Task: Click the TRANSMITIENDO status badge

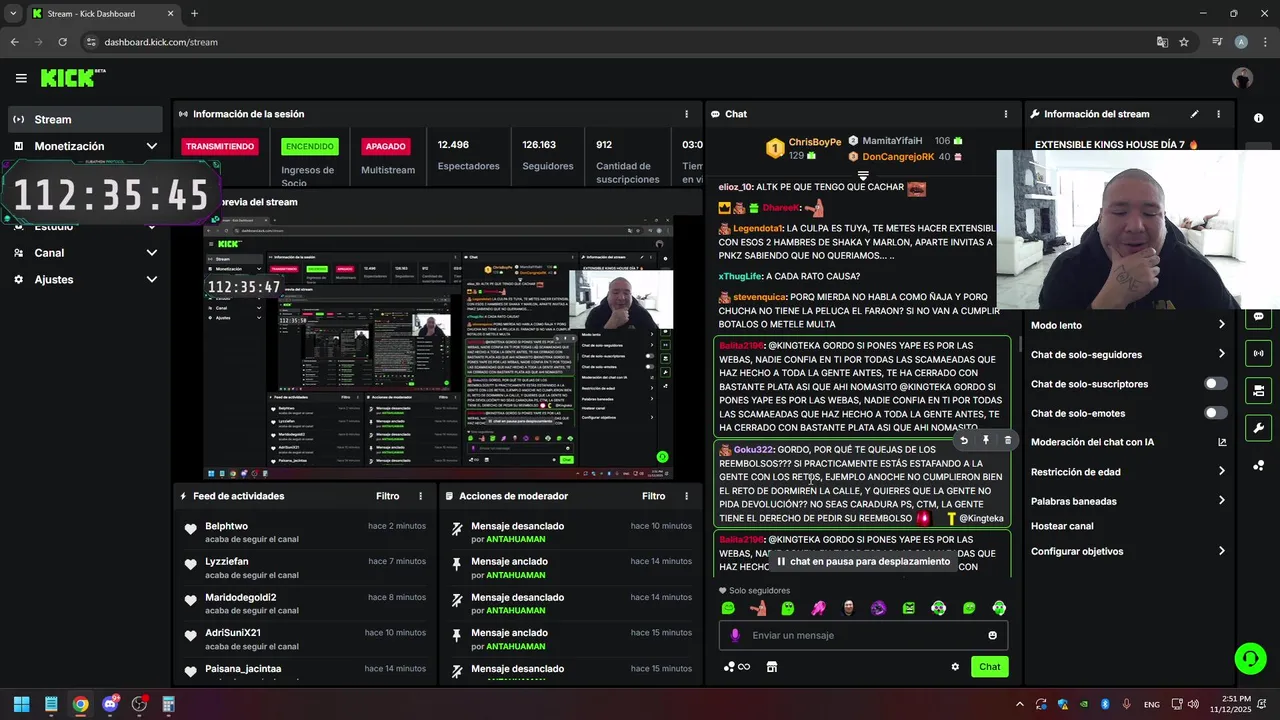Action: 219,146
